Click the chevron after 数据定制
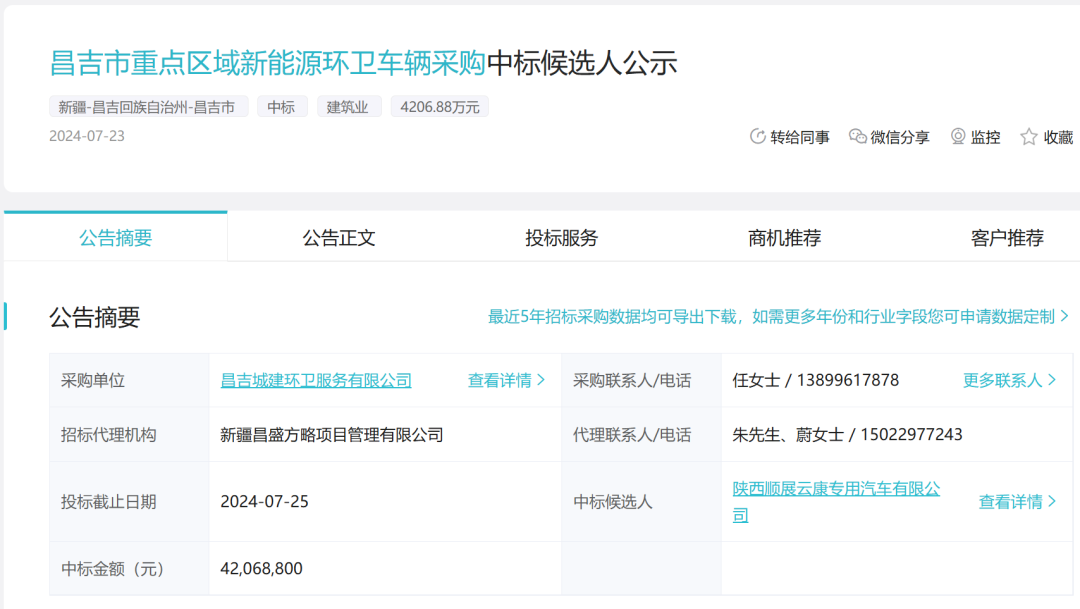This screenshot has width=1080, height=609. pyautogui.click(x=1065, y=316)
